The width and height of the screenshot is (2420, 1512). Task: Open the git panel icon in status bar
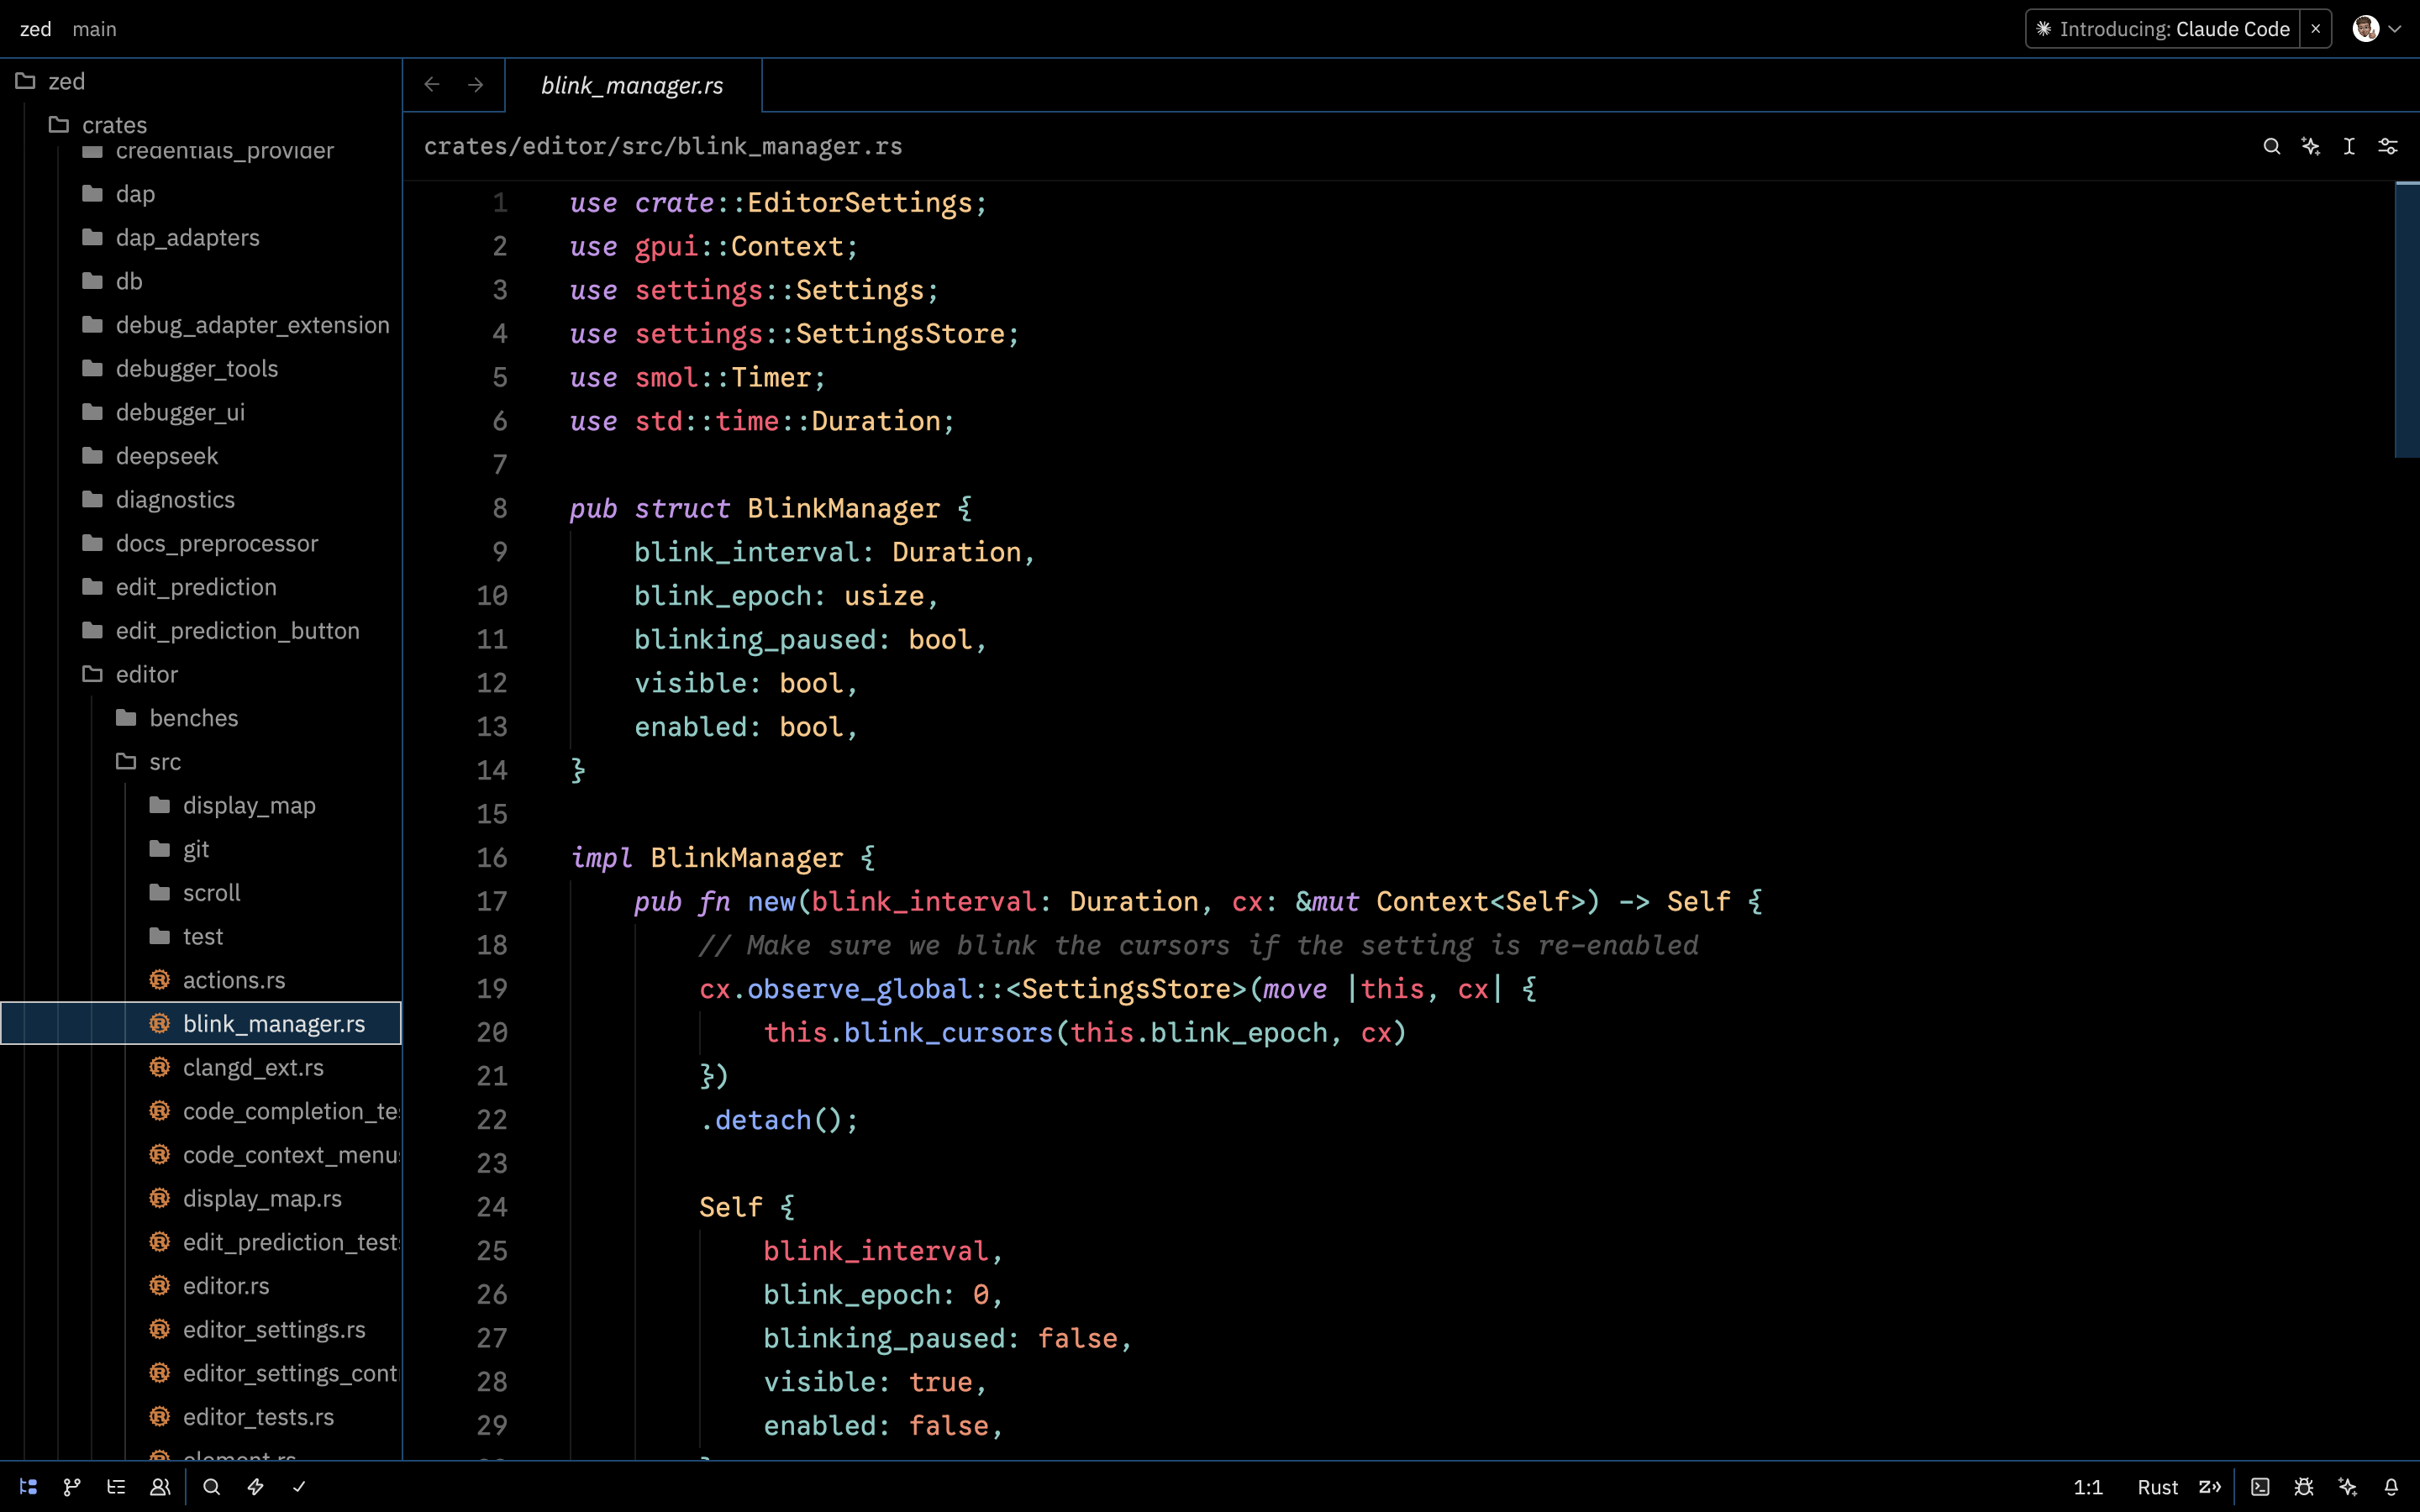(x=72, y=1487)
